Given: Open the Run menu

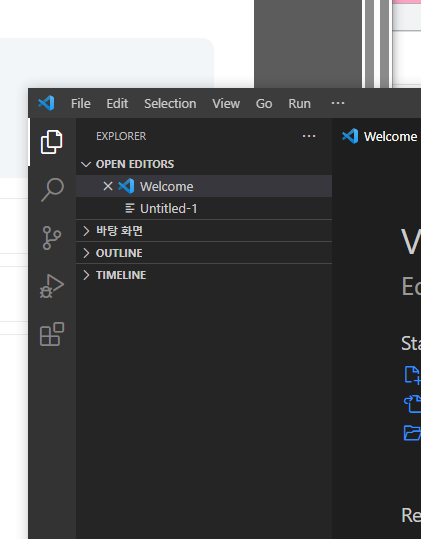Looking at the screenshot, I should pyautogui.click(x=299, y=103).
